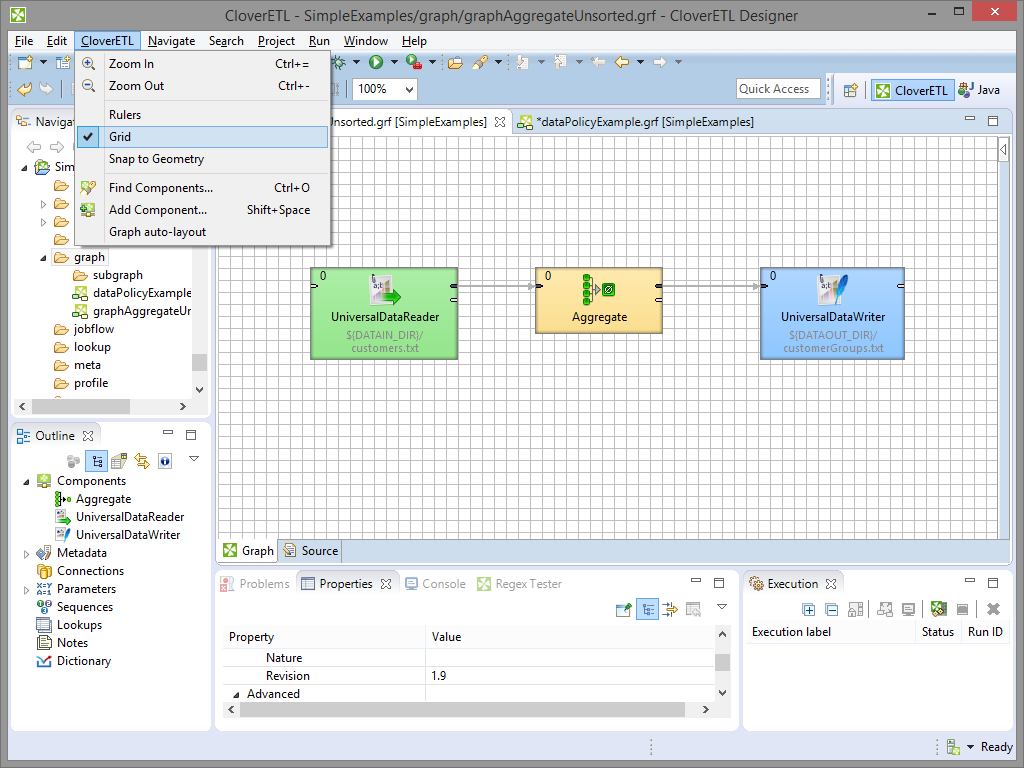The image size is (1024, 768).
Task: Click Collapse All in the Execution panel
Action: coord(831,609)
